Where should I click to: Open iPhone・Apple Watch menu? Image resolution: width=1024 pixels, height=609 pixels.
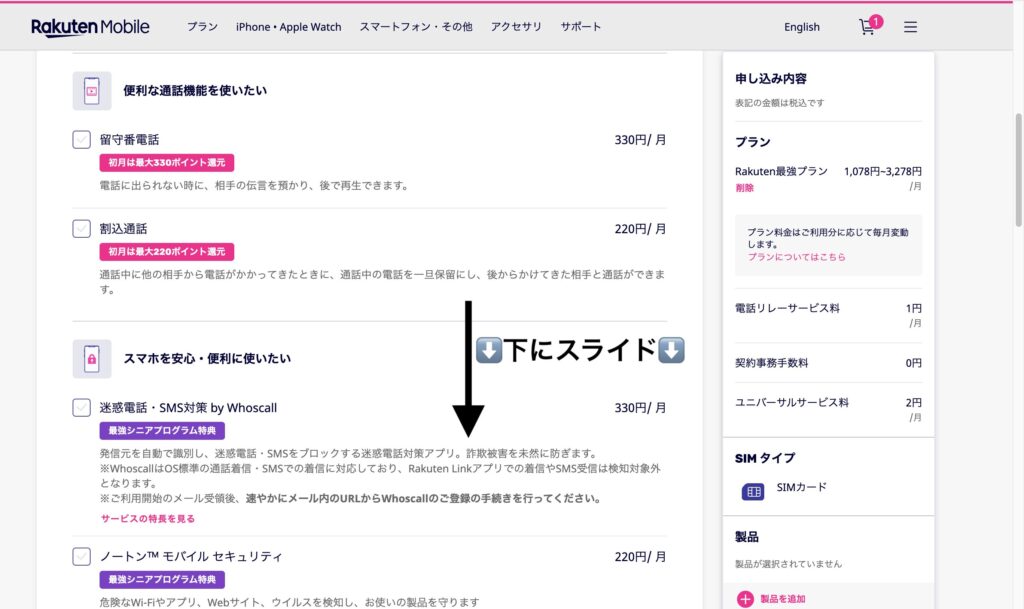click(x=289, y=27)
